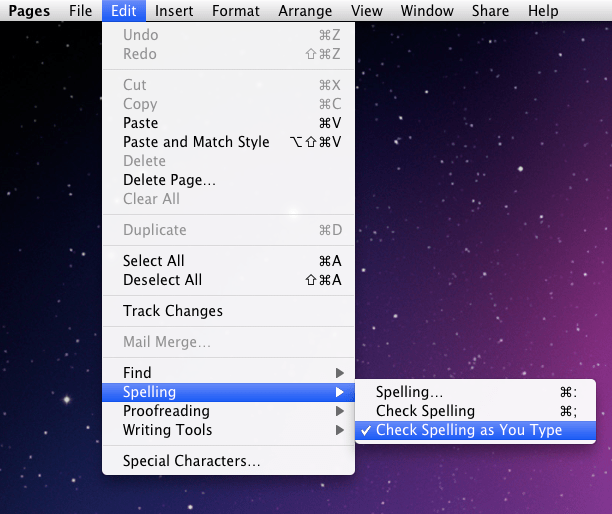Expand the Find submenu
The image size is (612, 514).
coord(228,373)
